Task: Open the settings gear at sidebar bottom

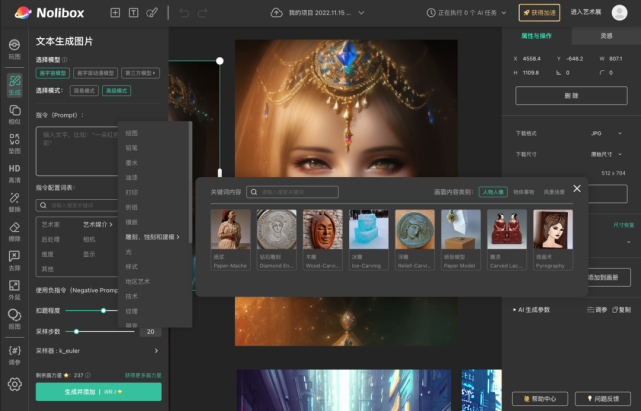Action: pyautogui.click(x=14, y=385)
